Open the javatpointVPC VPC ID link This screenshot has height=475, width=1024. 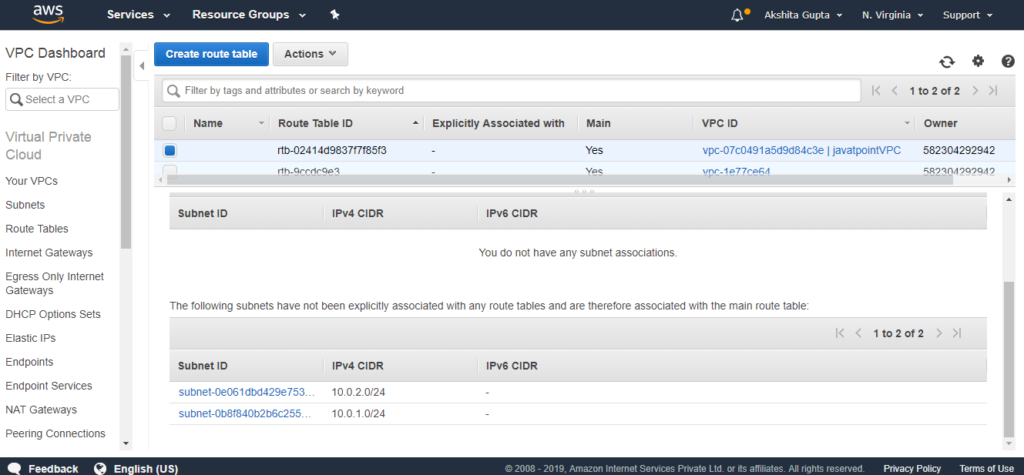point(802,150)
